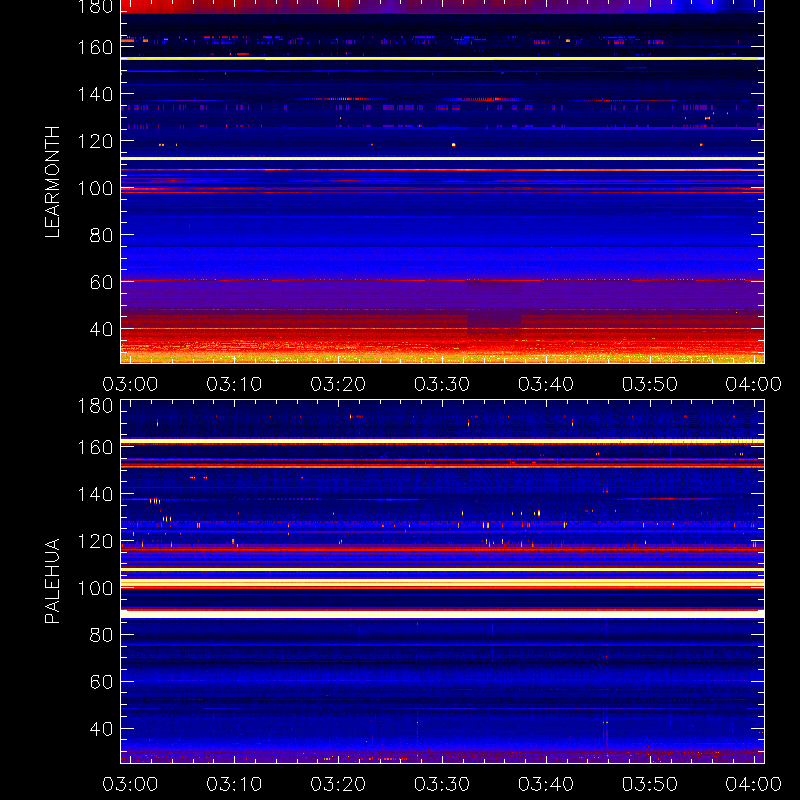Click 03:50 time label under Palehua plot

point(650,784)
